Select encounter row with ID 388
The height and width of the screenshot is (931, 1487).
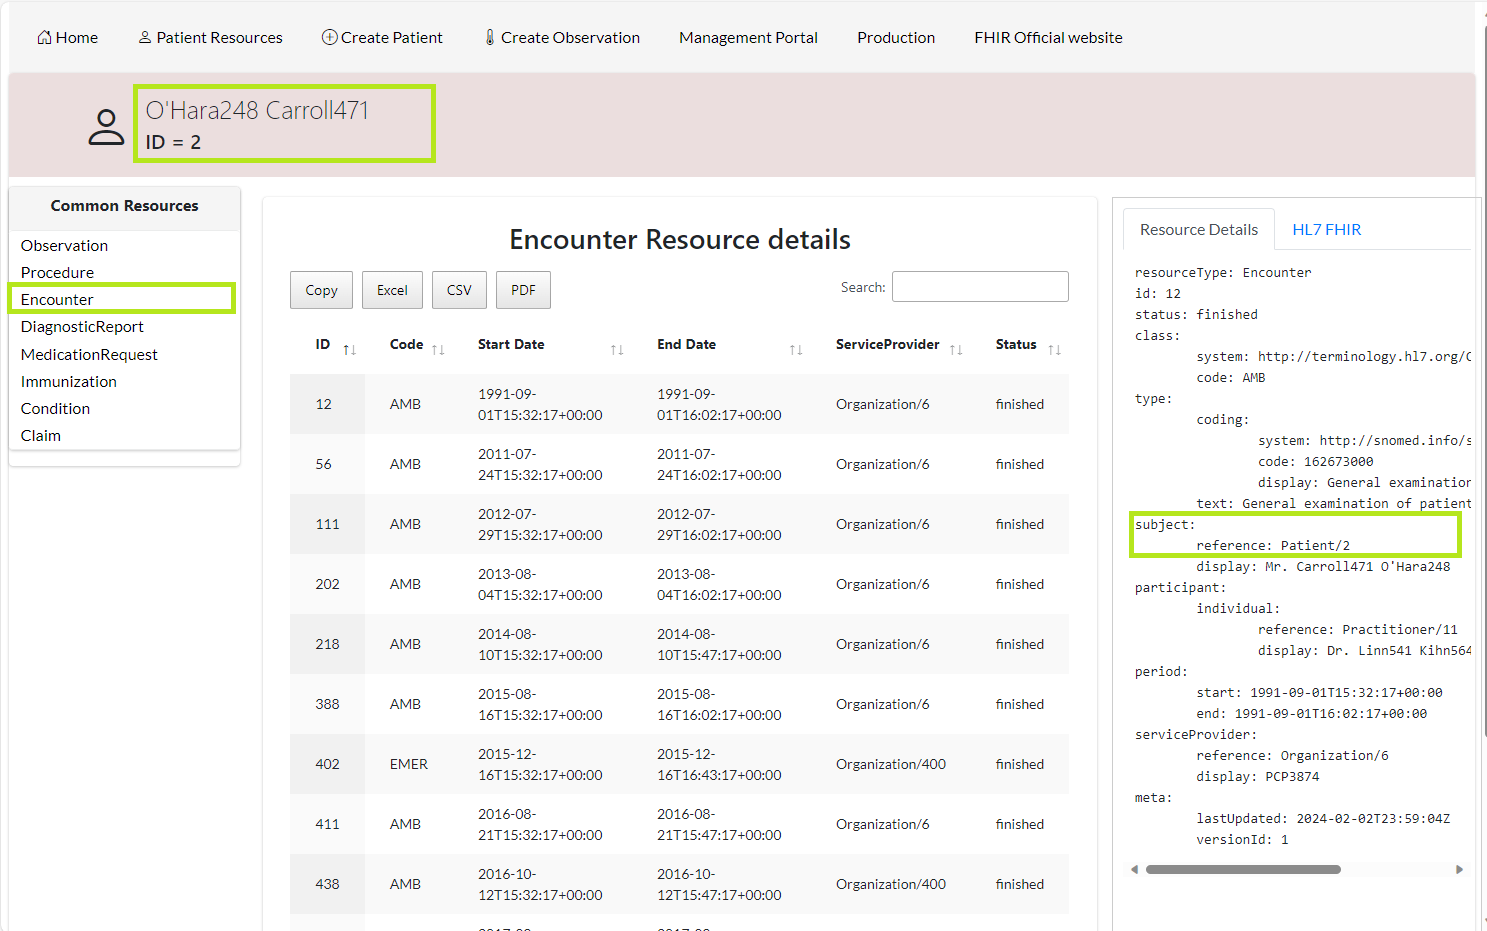coord(679,704)
